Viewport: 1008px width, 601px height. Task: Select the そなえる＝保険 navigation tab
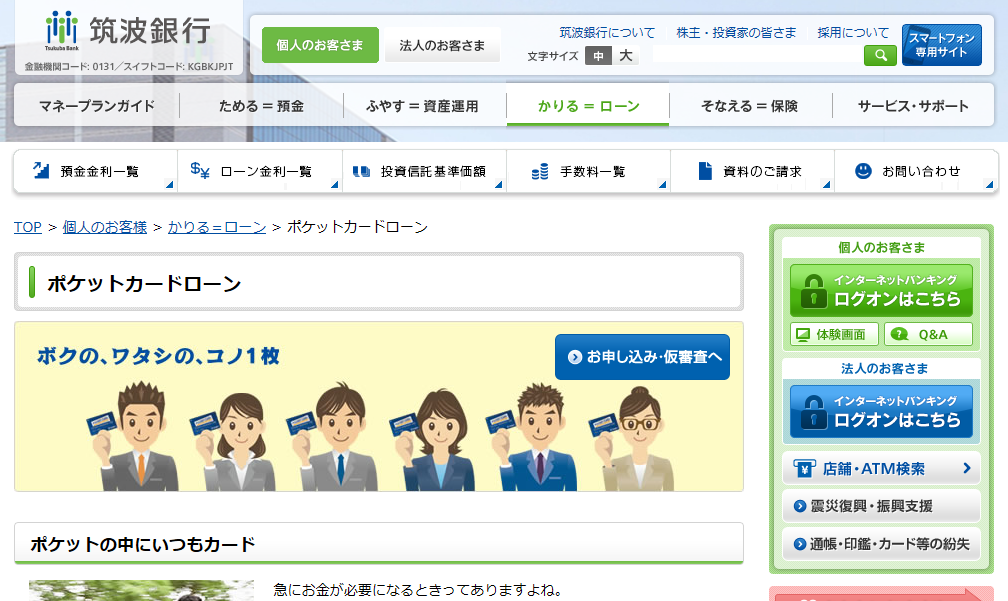[x=749, y=106]
